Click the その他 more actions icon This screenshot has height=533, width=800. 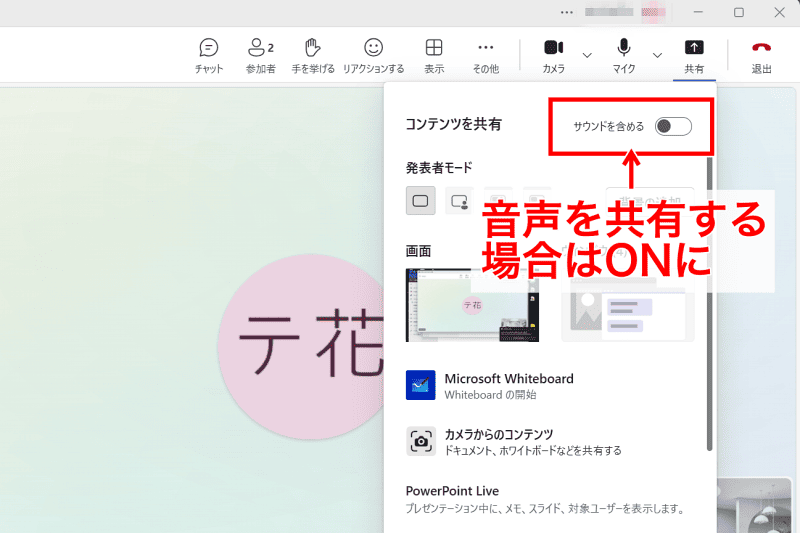point(486,55)
